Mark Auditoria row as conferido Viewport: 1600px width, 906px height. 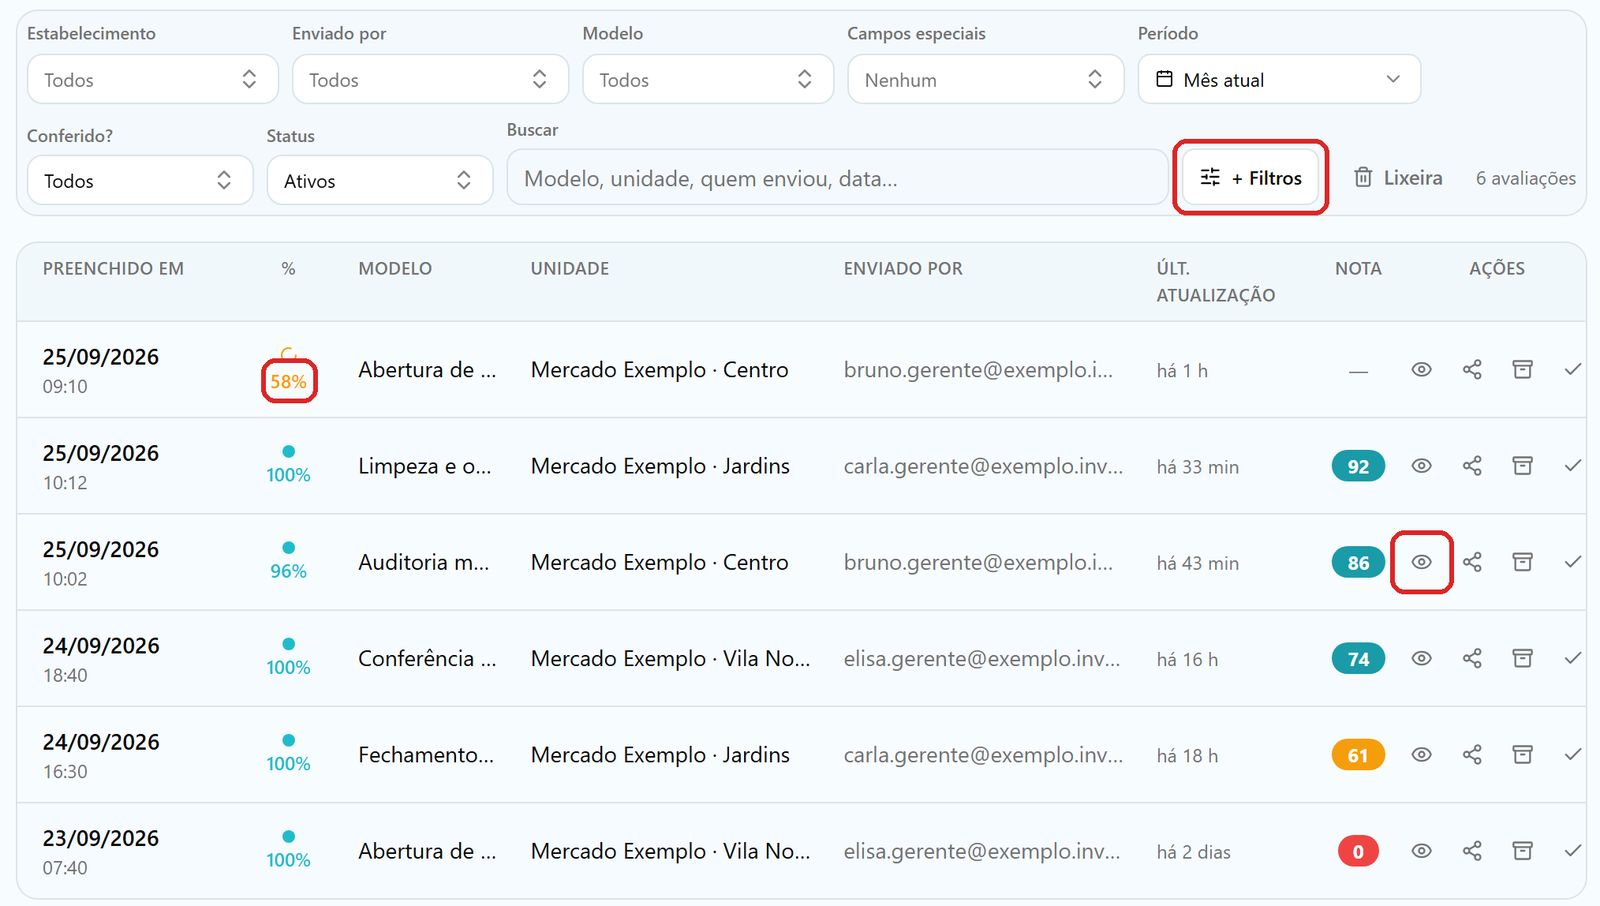1573,562
